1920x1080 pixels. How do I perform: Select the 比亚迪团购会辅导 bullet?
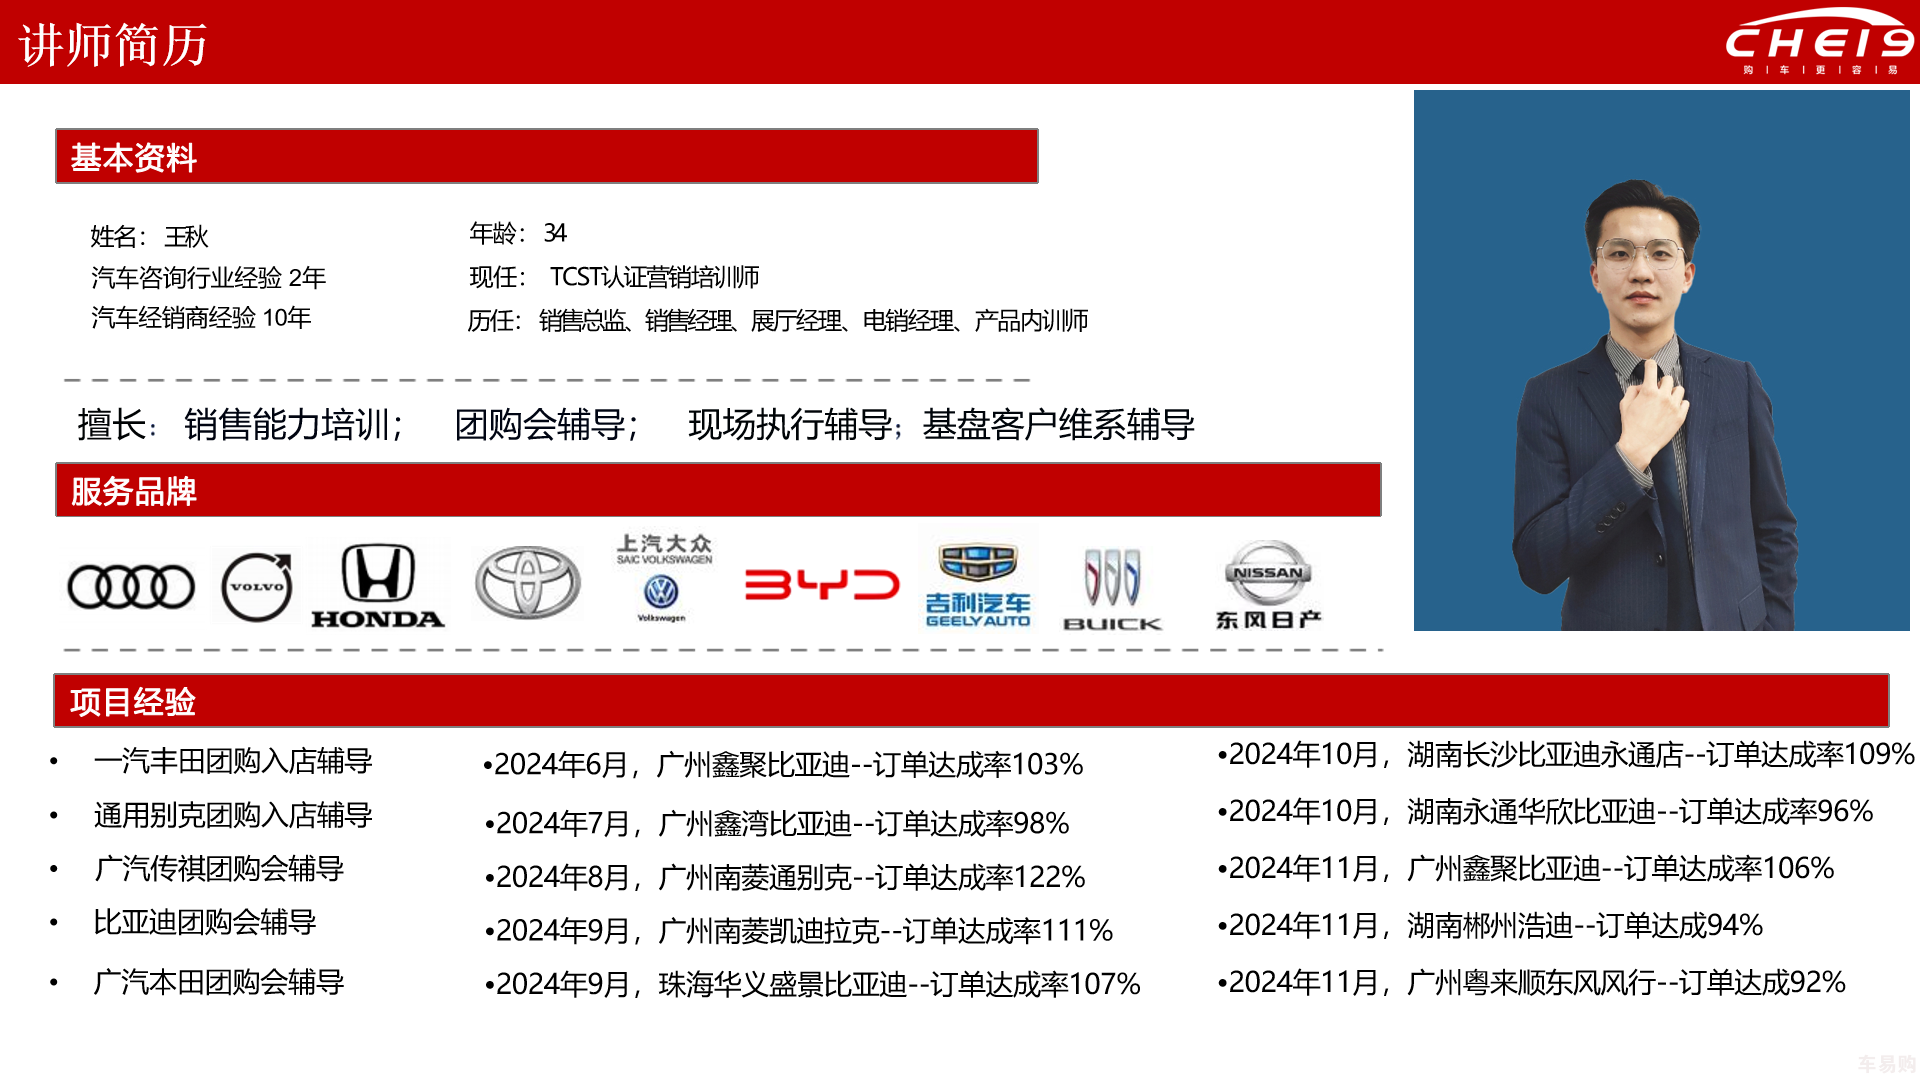pyautogui.click(x=205, y=922)
